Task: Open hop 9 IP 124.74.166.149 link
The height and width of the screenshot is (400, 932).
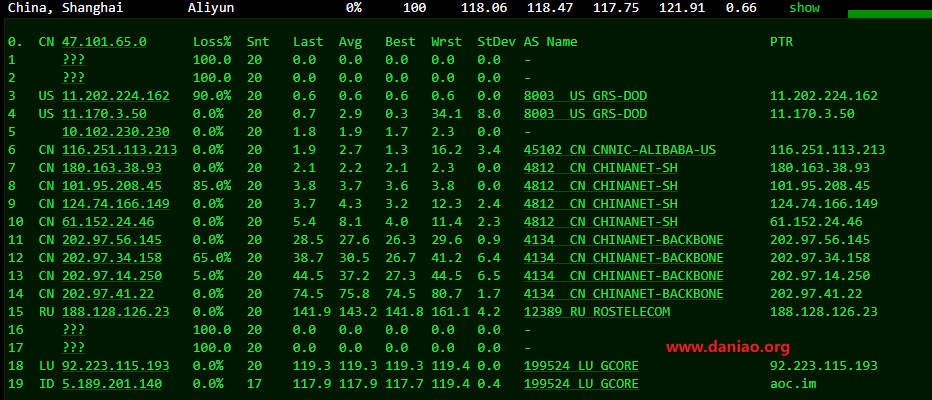Action: pos(115,204)
